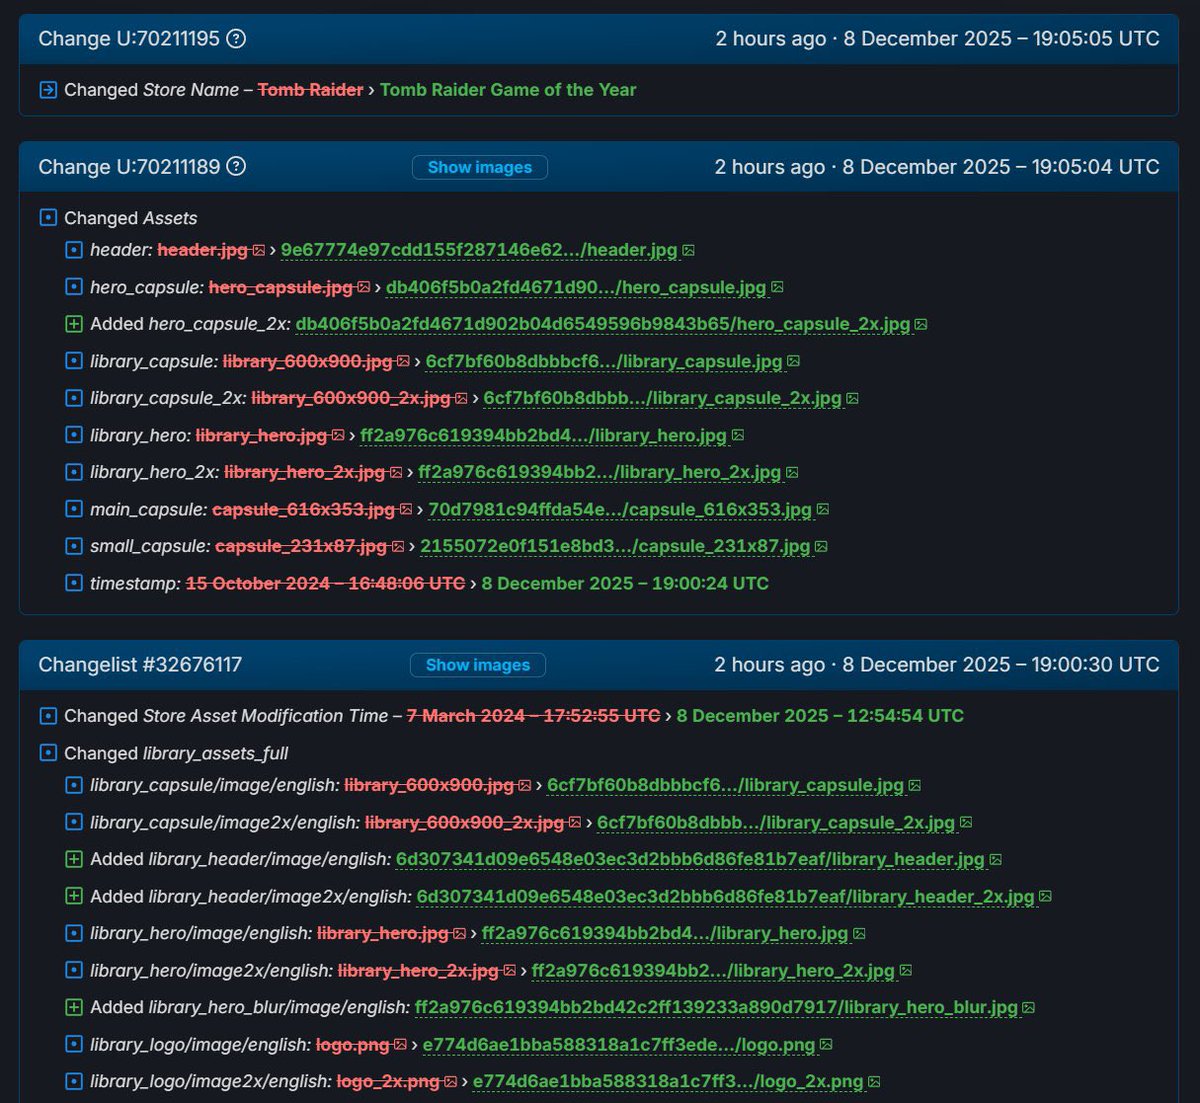Open image icon after struck-through header.jpg
This screenshot has width=1200, height=1103.
[x=259, y=250]
